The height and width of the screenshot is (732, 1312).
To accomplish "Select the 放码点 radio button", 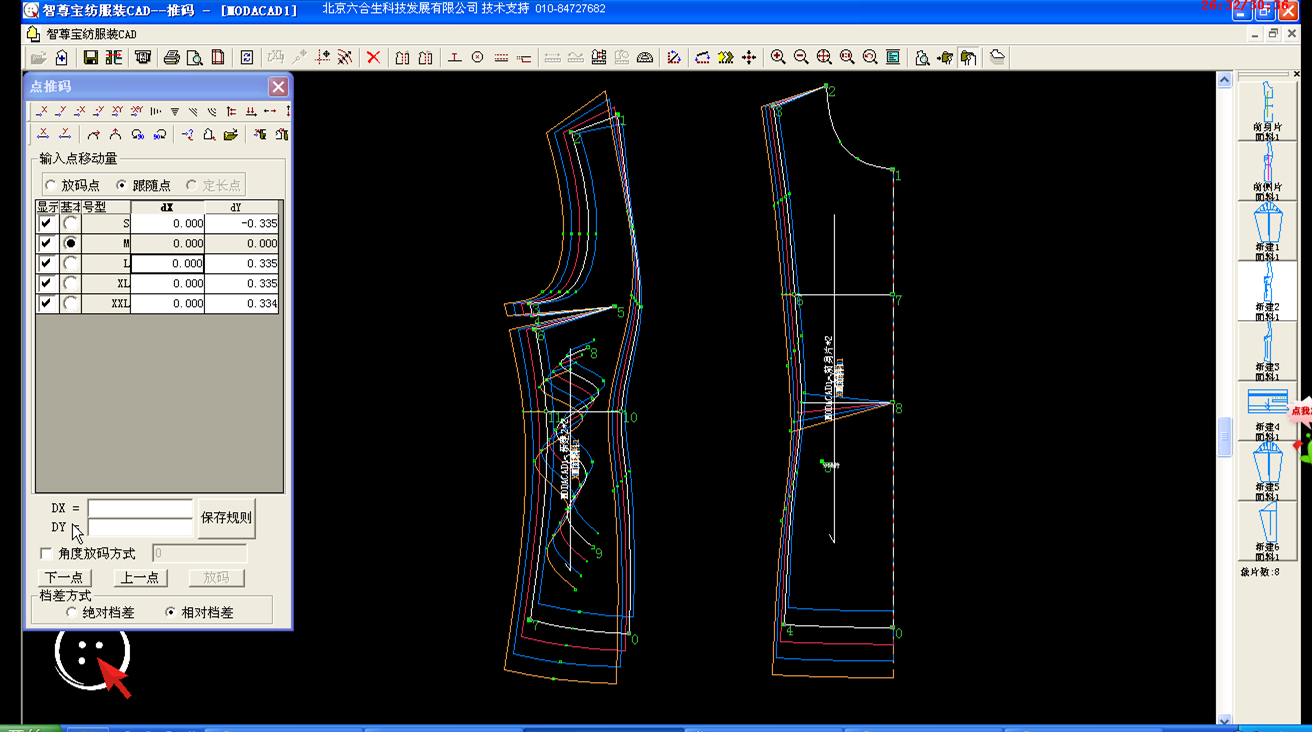I will point(51,186).
